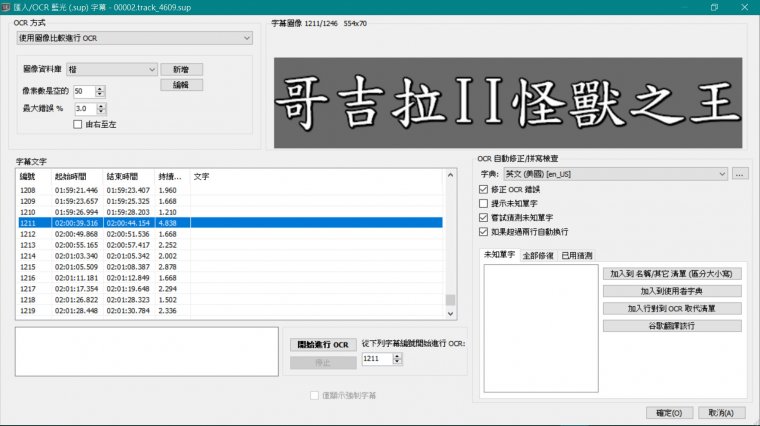This screenshot has height=426, width=760.
Task: Select subtitle row 1209
Action: point(230,201)
